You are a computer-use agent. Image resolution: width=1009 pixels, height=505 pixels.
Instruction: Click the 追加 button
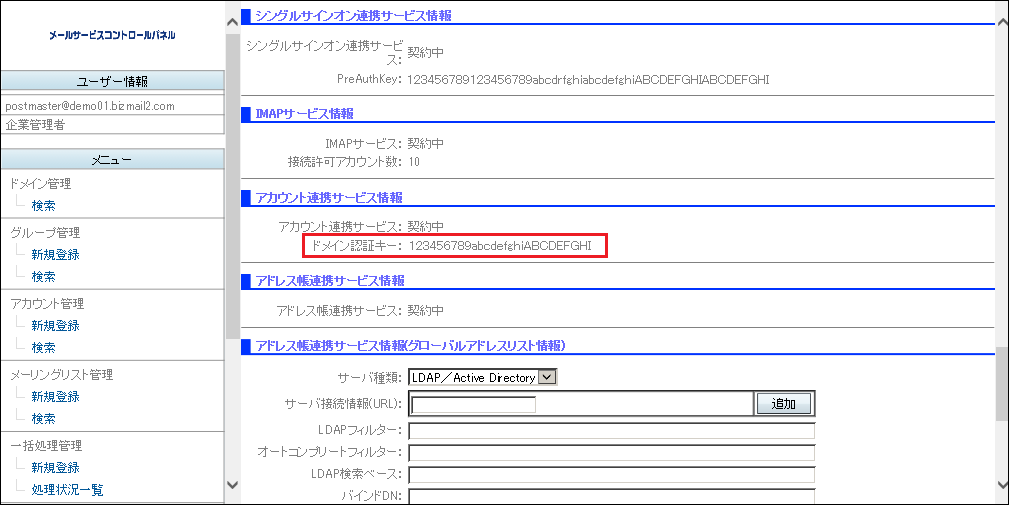click(783, 404)
